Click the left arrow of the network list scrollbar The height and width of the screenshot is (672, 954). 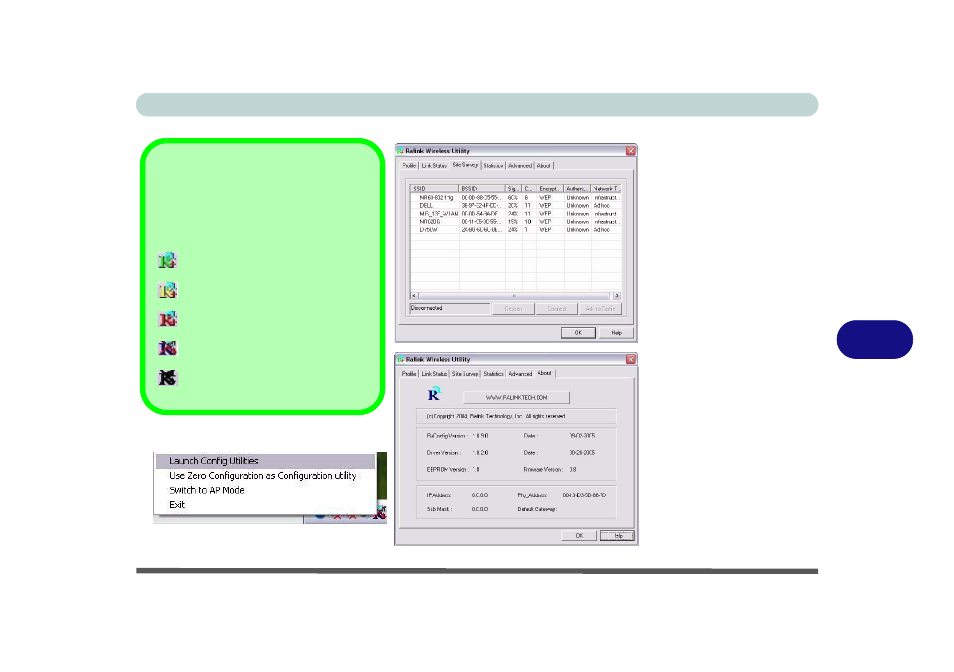(415, 296)
